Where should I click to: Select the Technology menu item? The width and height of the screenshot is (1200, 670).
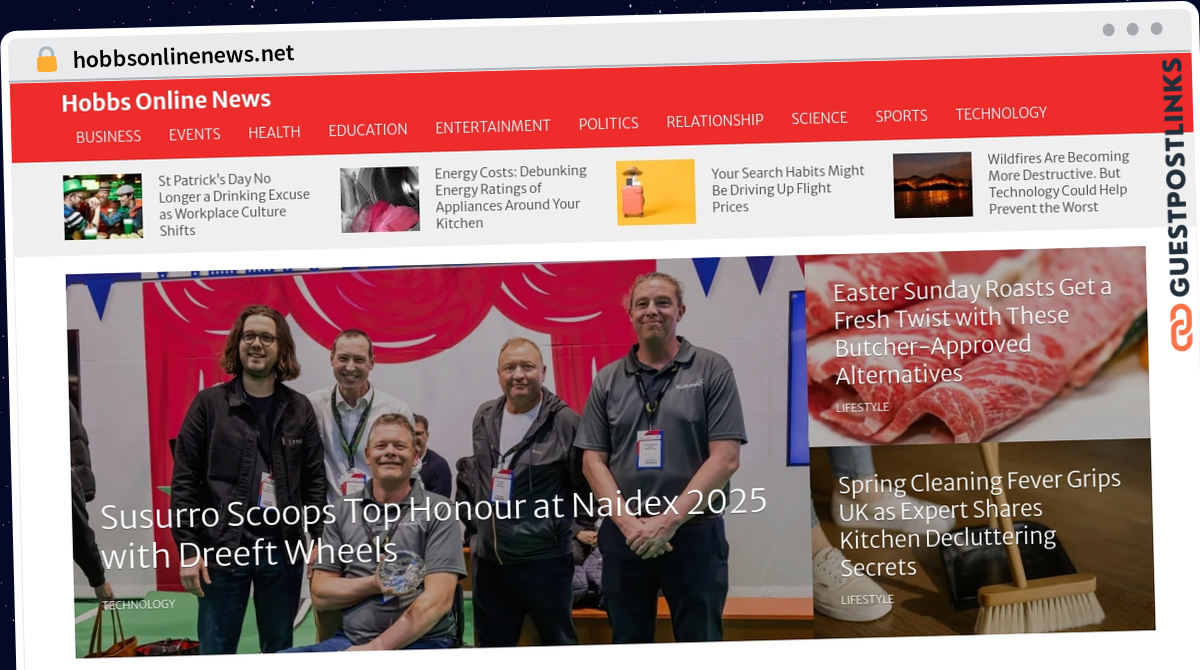coord(1001,114)
